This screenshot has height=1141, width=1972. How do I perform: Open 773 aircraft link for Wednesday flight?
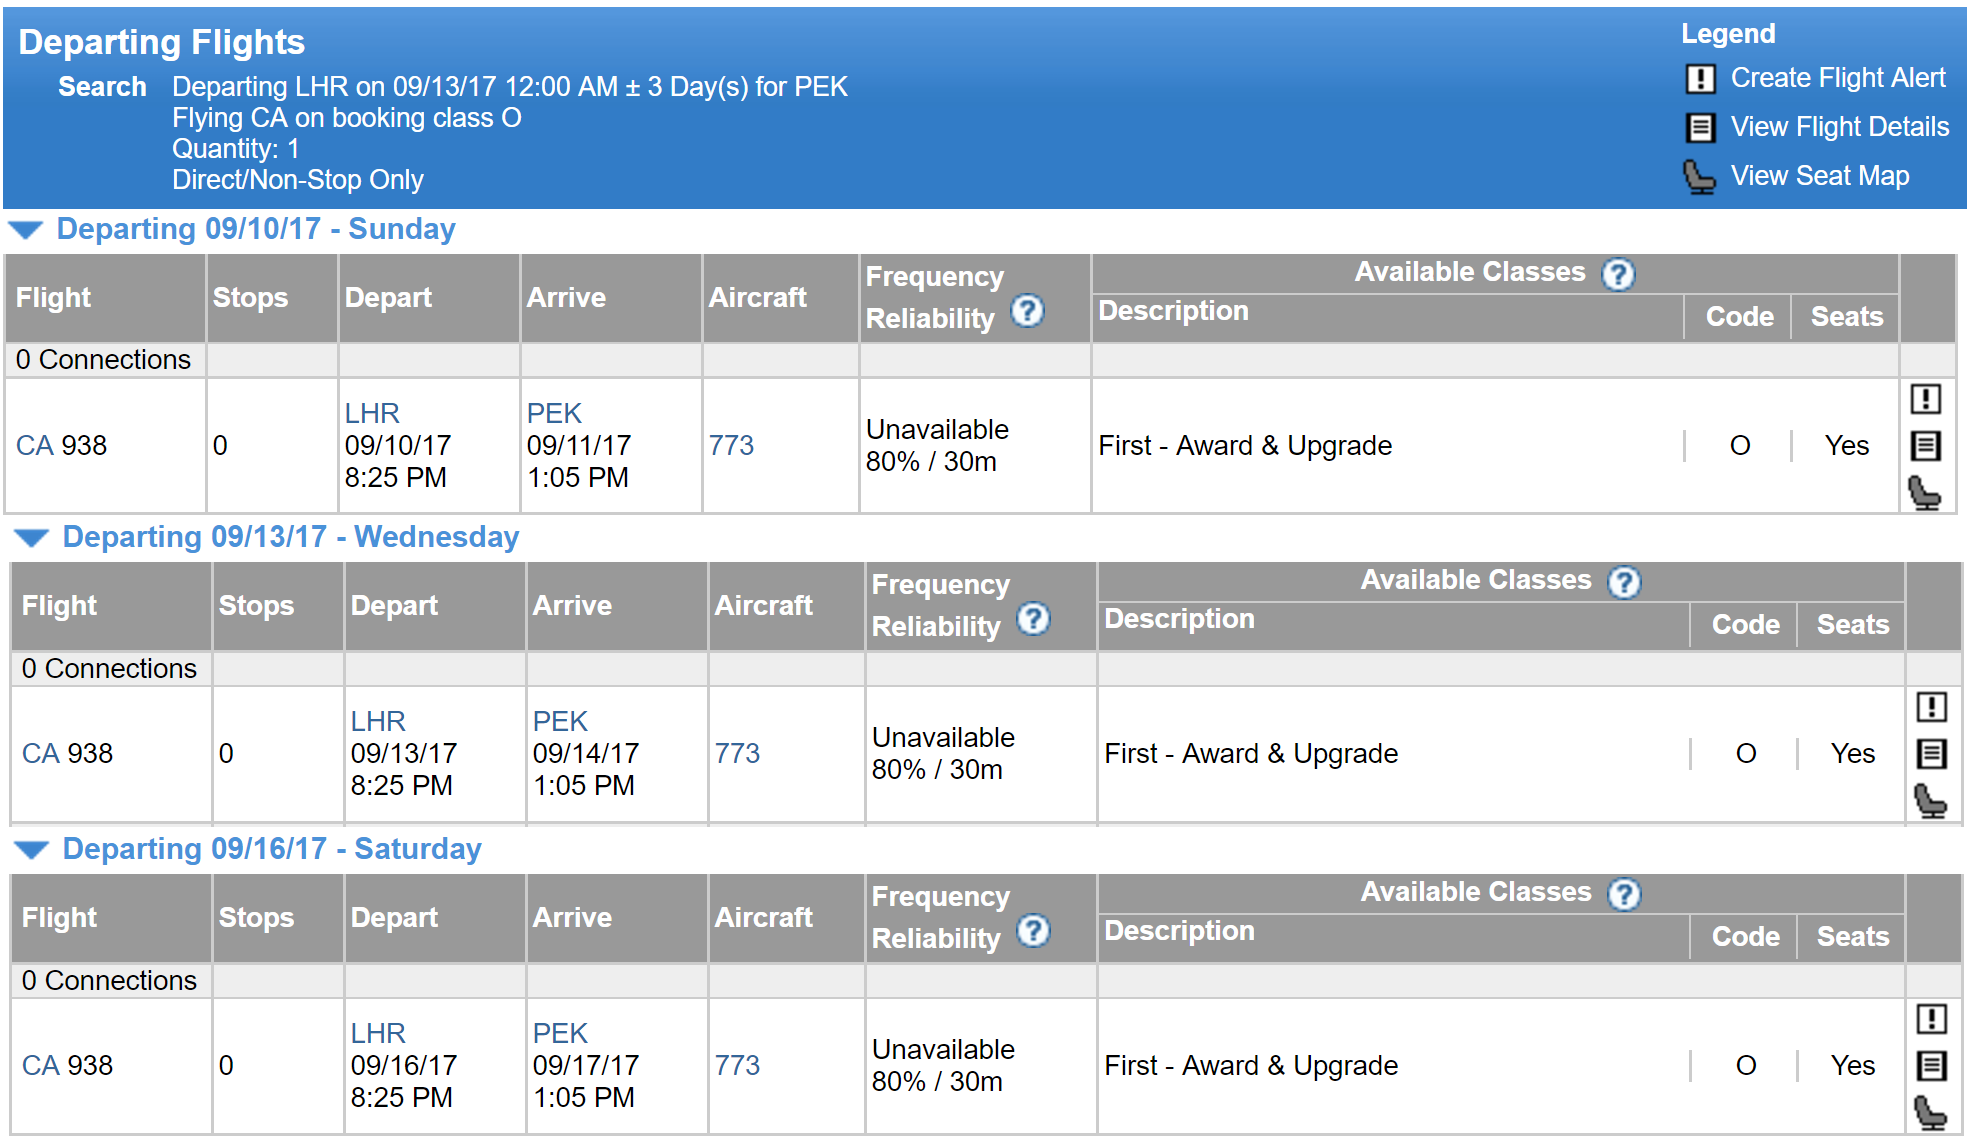[x=737, y=754]
